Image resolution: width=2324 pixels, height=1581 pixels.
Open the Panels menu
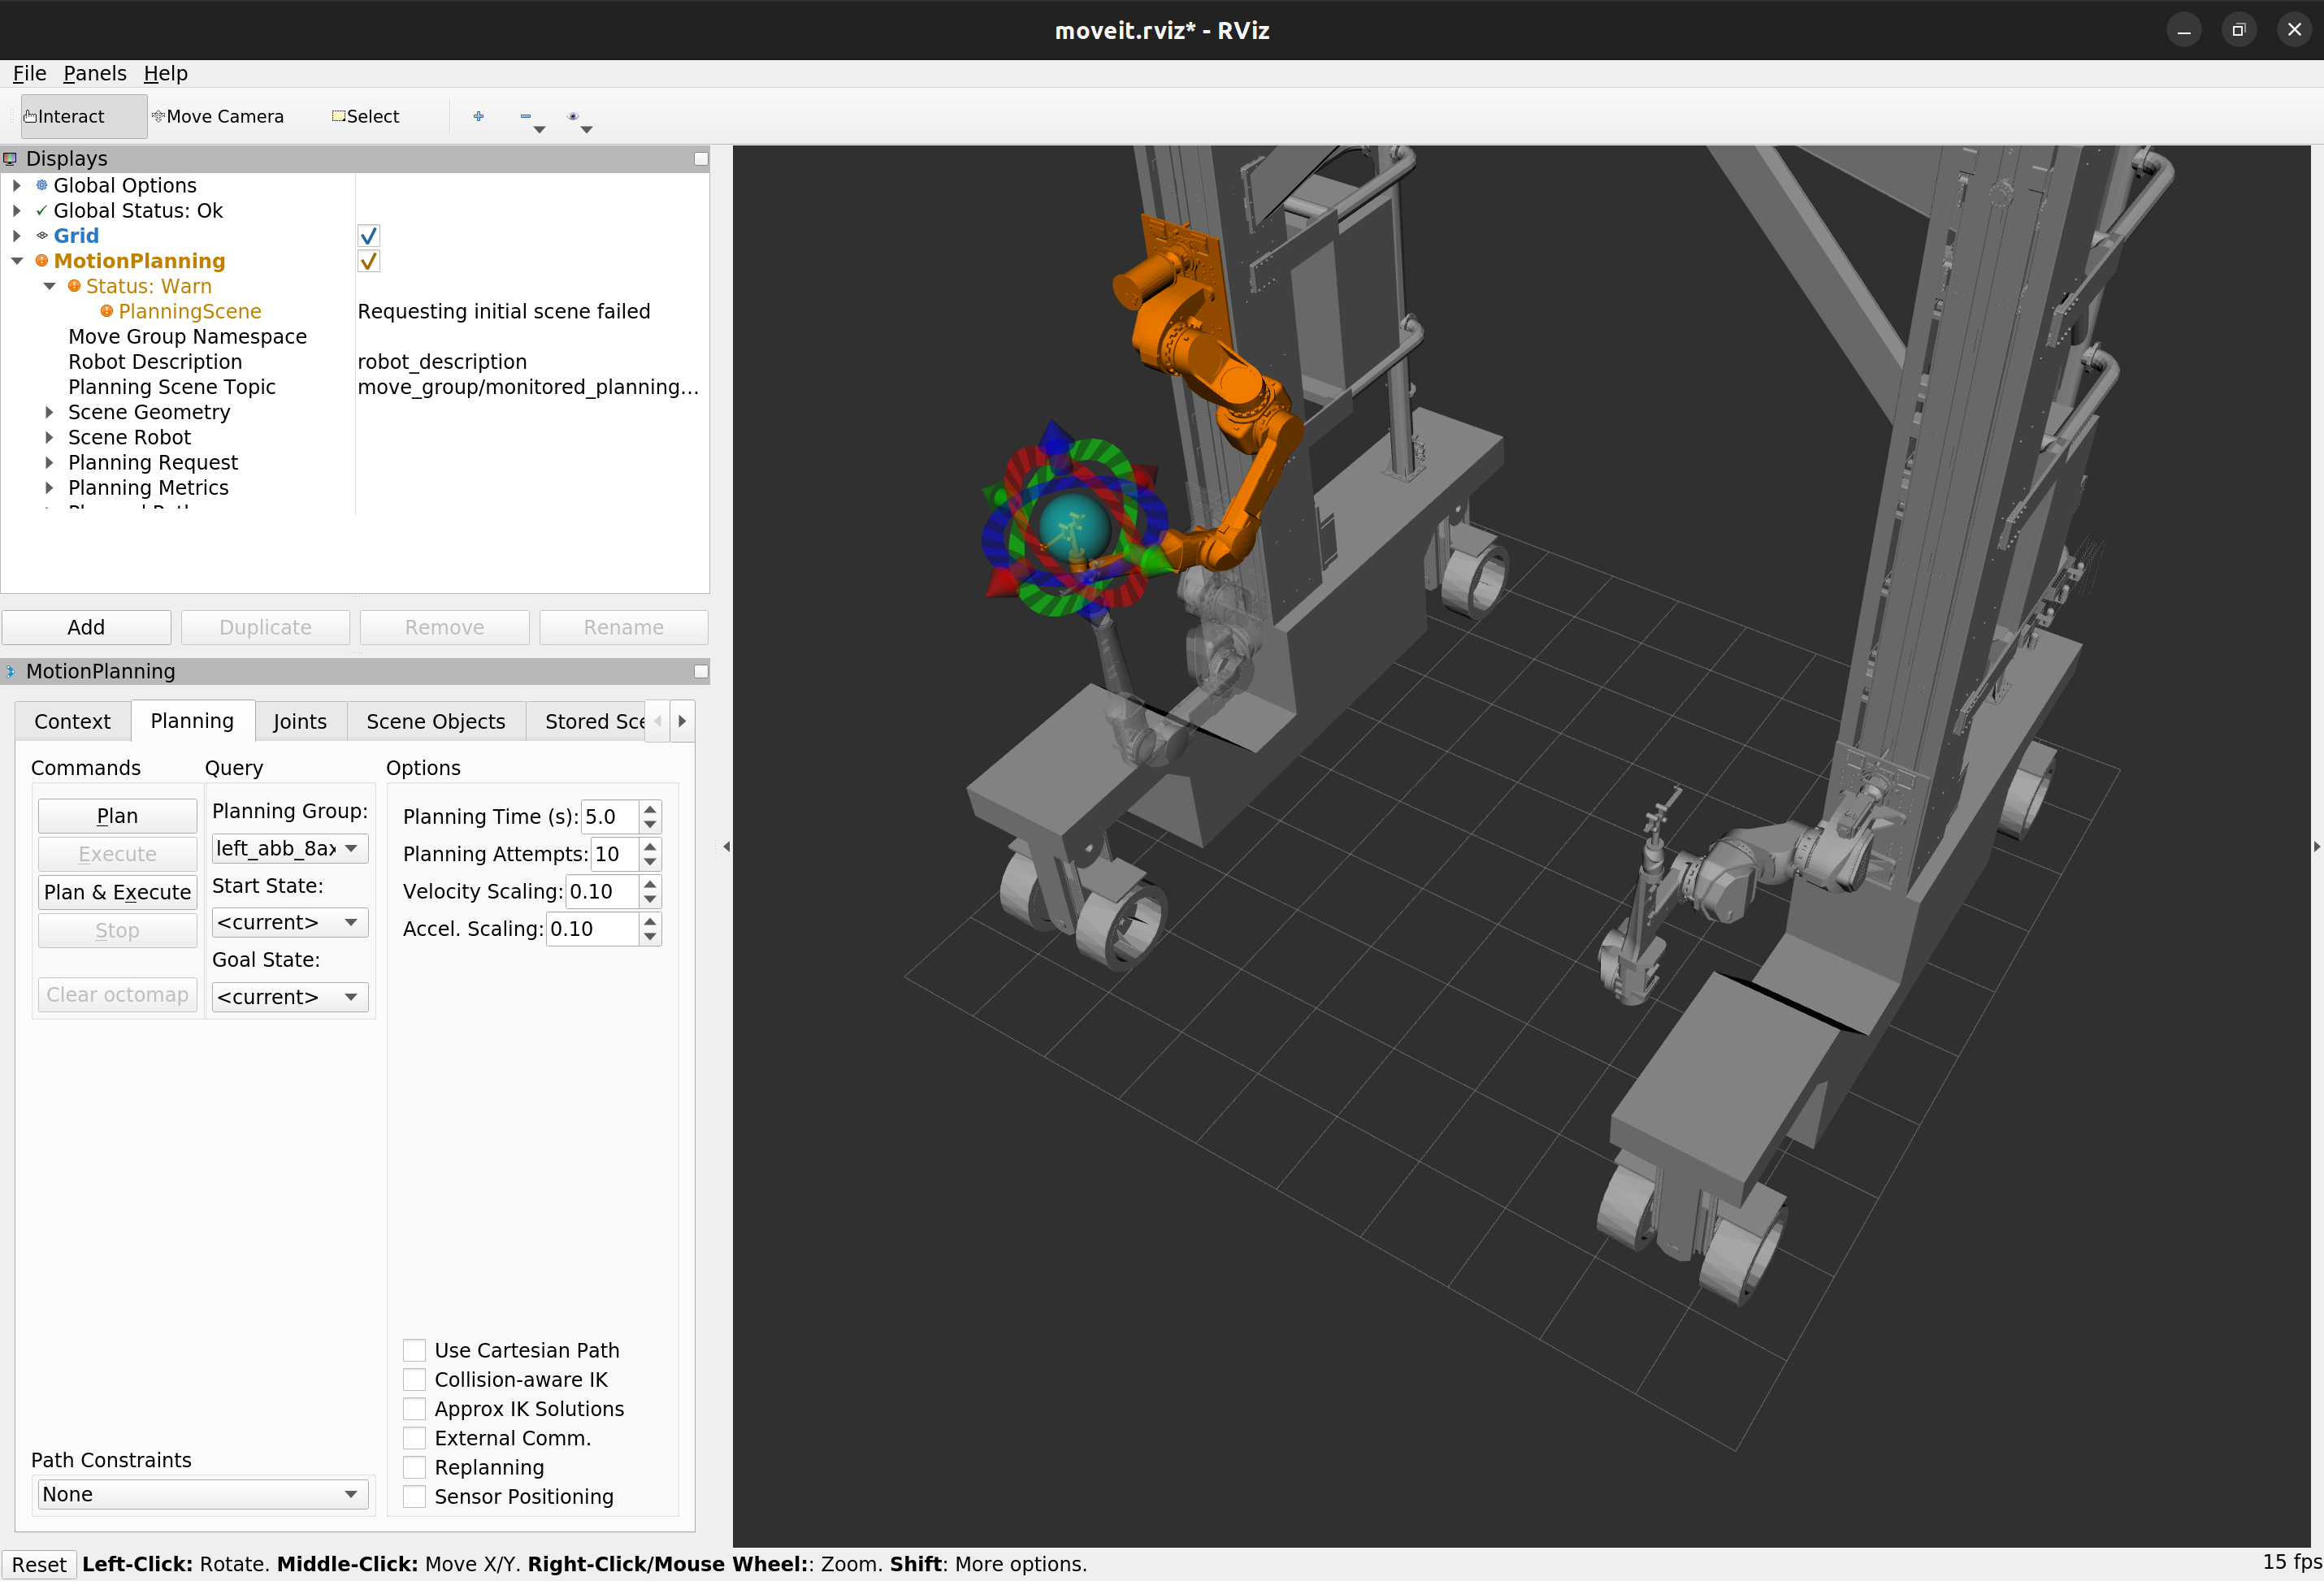(94, 73)
